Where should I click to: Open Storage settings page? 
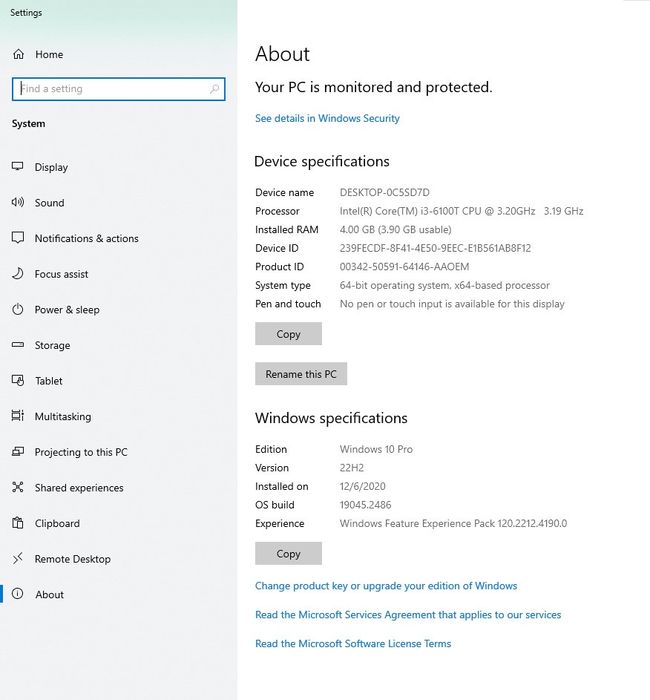(52, 346)
